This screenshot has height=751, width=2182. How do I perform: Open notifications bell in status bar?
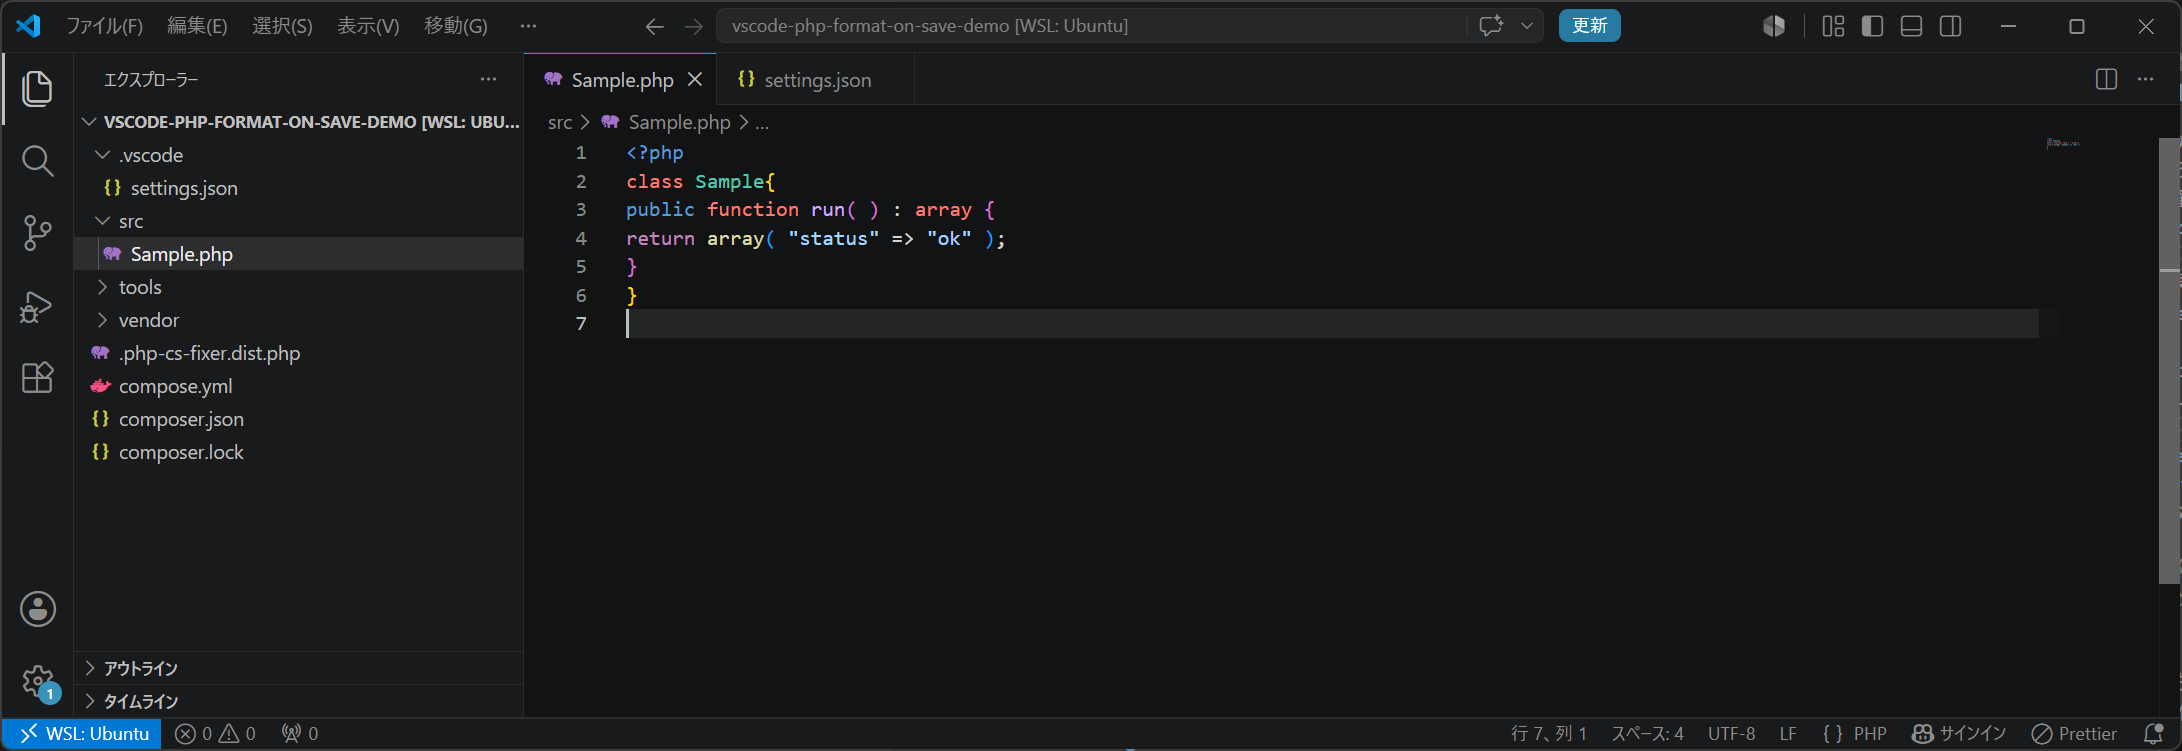point(2154,734)
